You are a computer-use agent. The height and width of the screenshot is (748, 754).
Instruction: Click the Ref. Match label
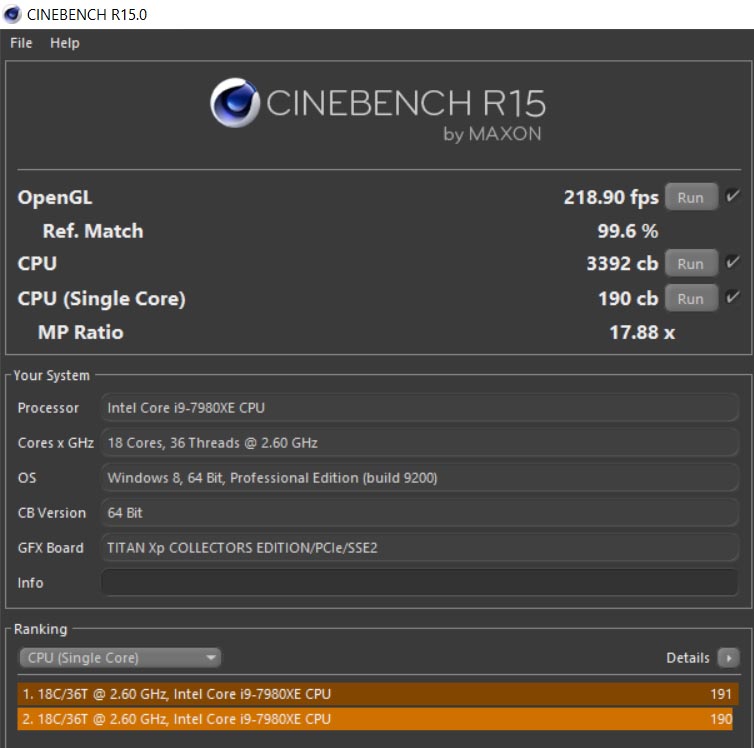93,231
